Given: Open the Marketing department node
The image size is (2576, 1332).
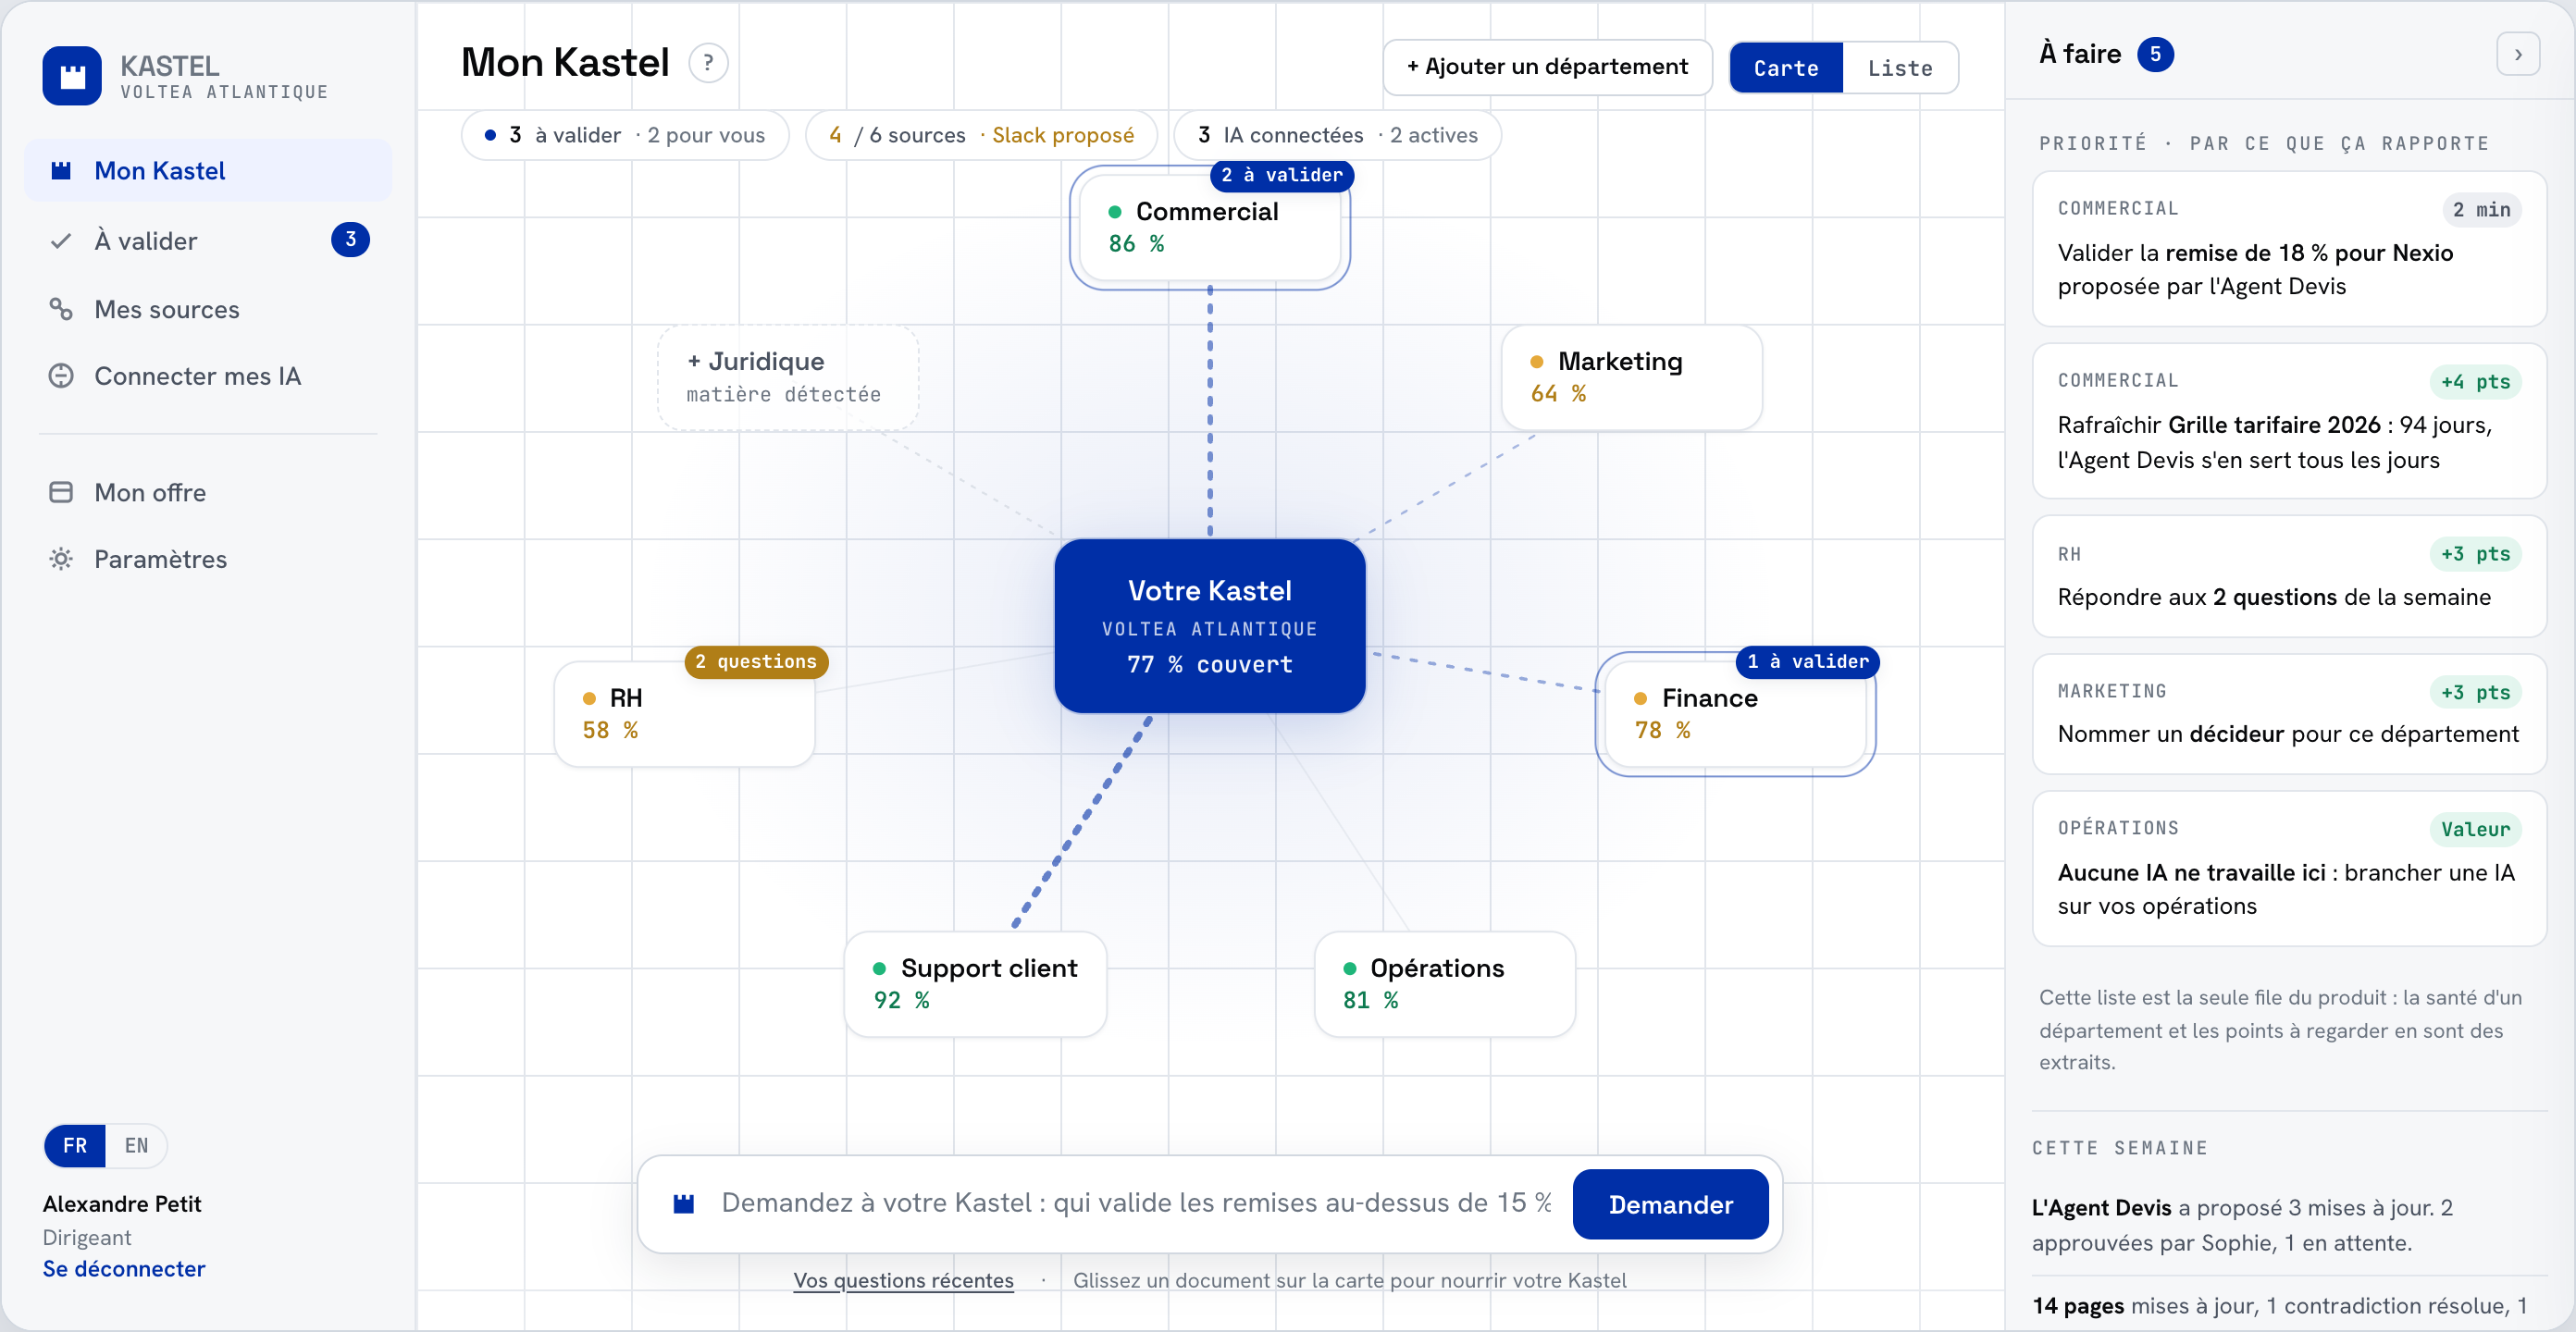Looking at the screenshot, I should [1631, 378].
